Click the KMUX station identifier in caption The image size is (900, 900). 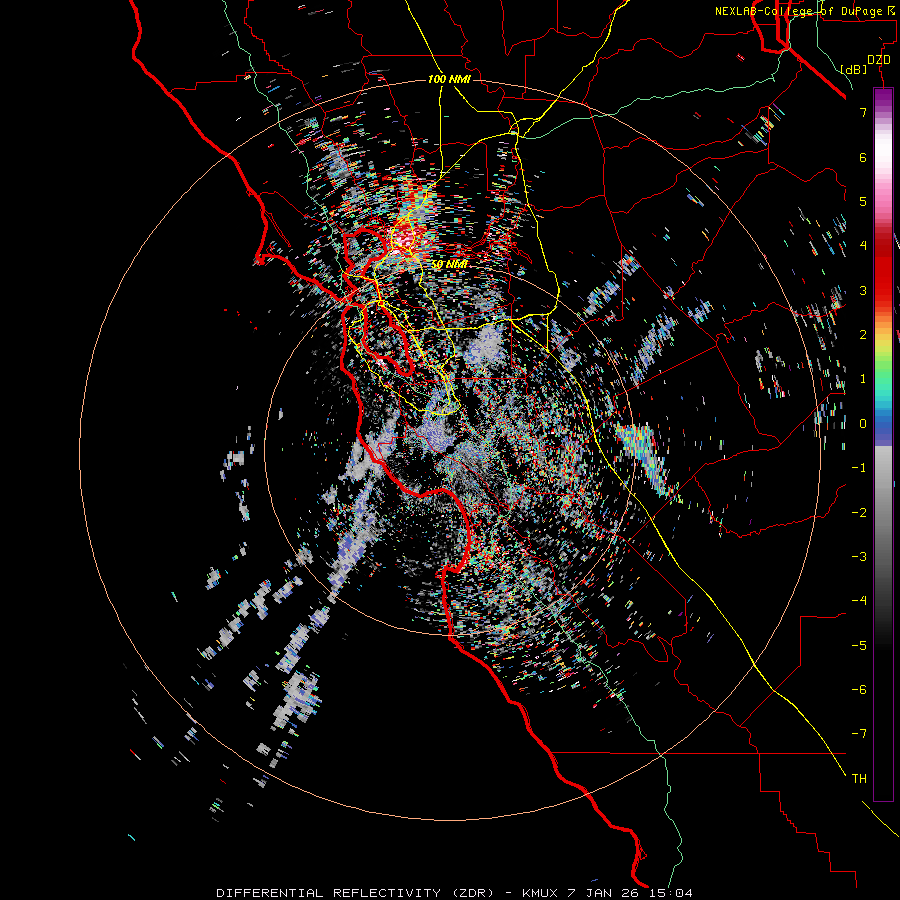(x=540, y=893)
